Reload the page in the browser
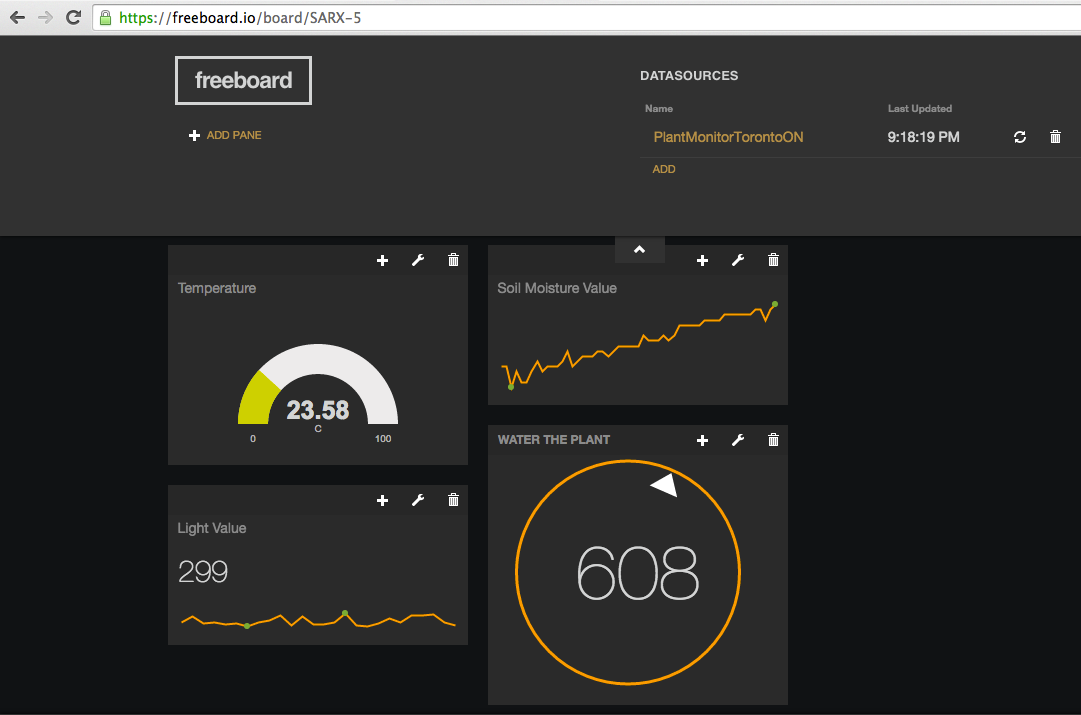The width and height of the screenshot is (1081, 715). (x=73, y=17)
